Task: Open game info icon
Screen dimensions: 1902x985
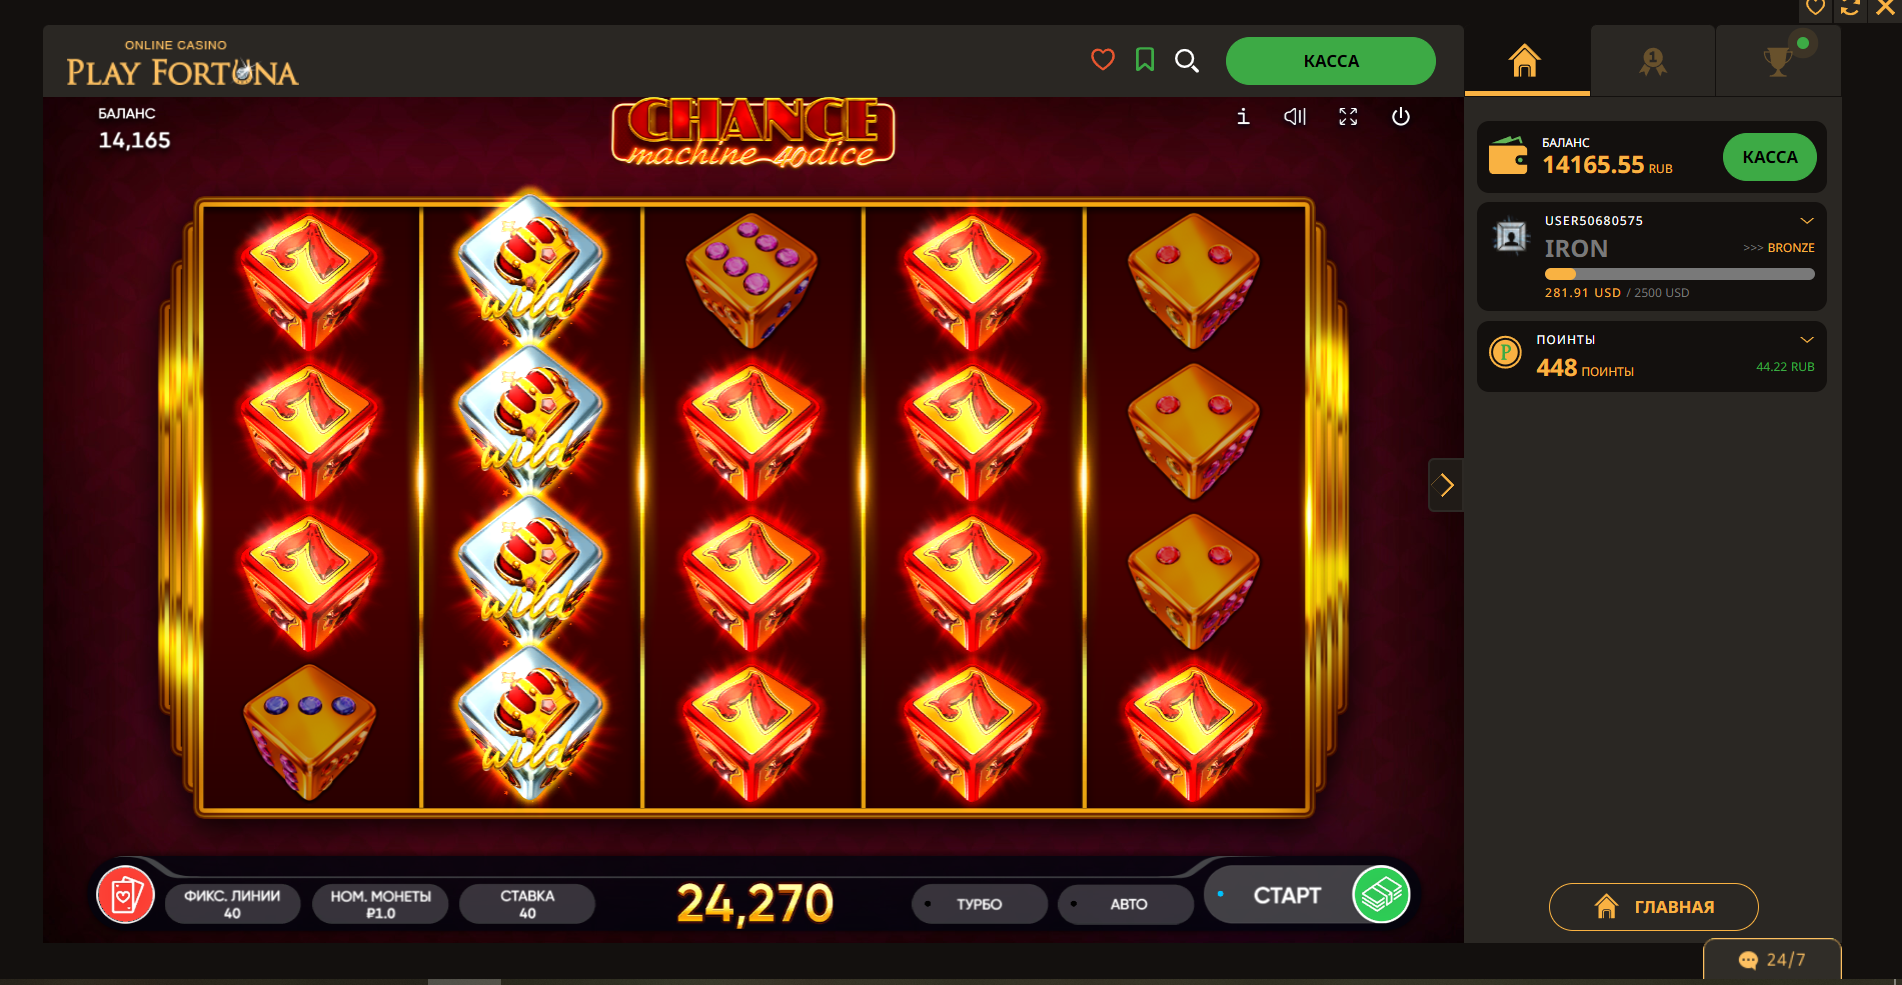Action: coord(1243,117)
